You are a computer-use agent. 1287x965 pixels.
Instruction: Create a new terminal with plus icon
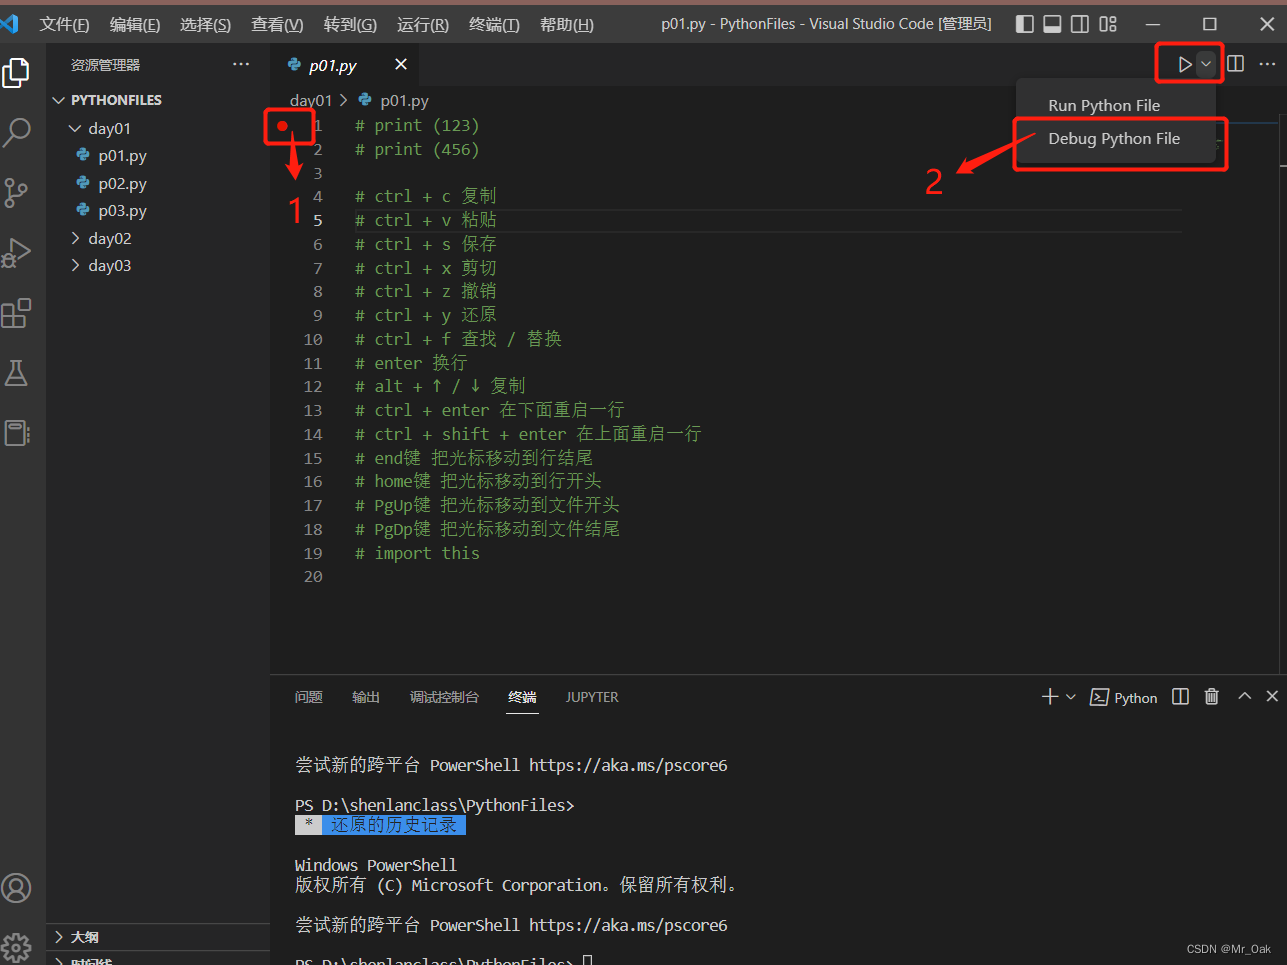click(1050, 697)
